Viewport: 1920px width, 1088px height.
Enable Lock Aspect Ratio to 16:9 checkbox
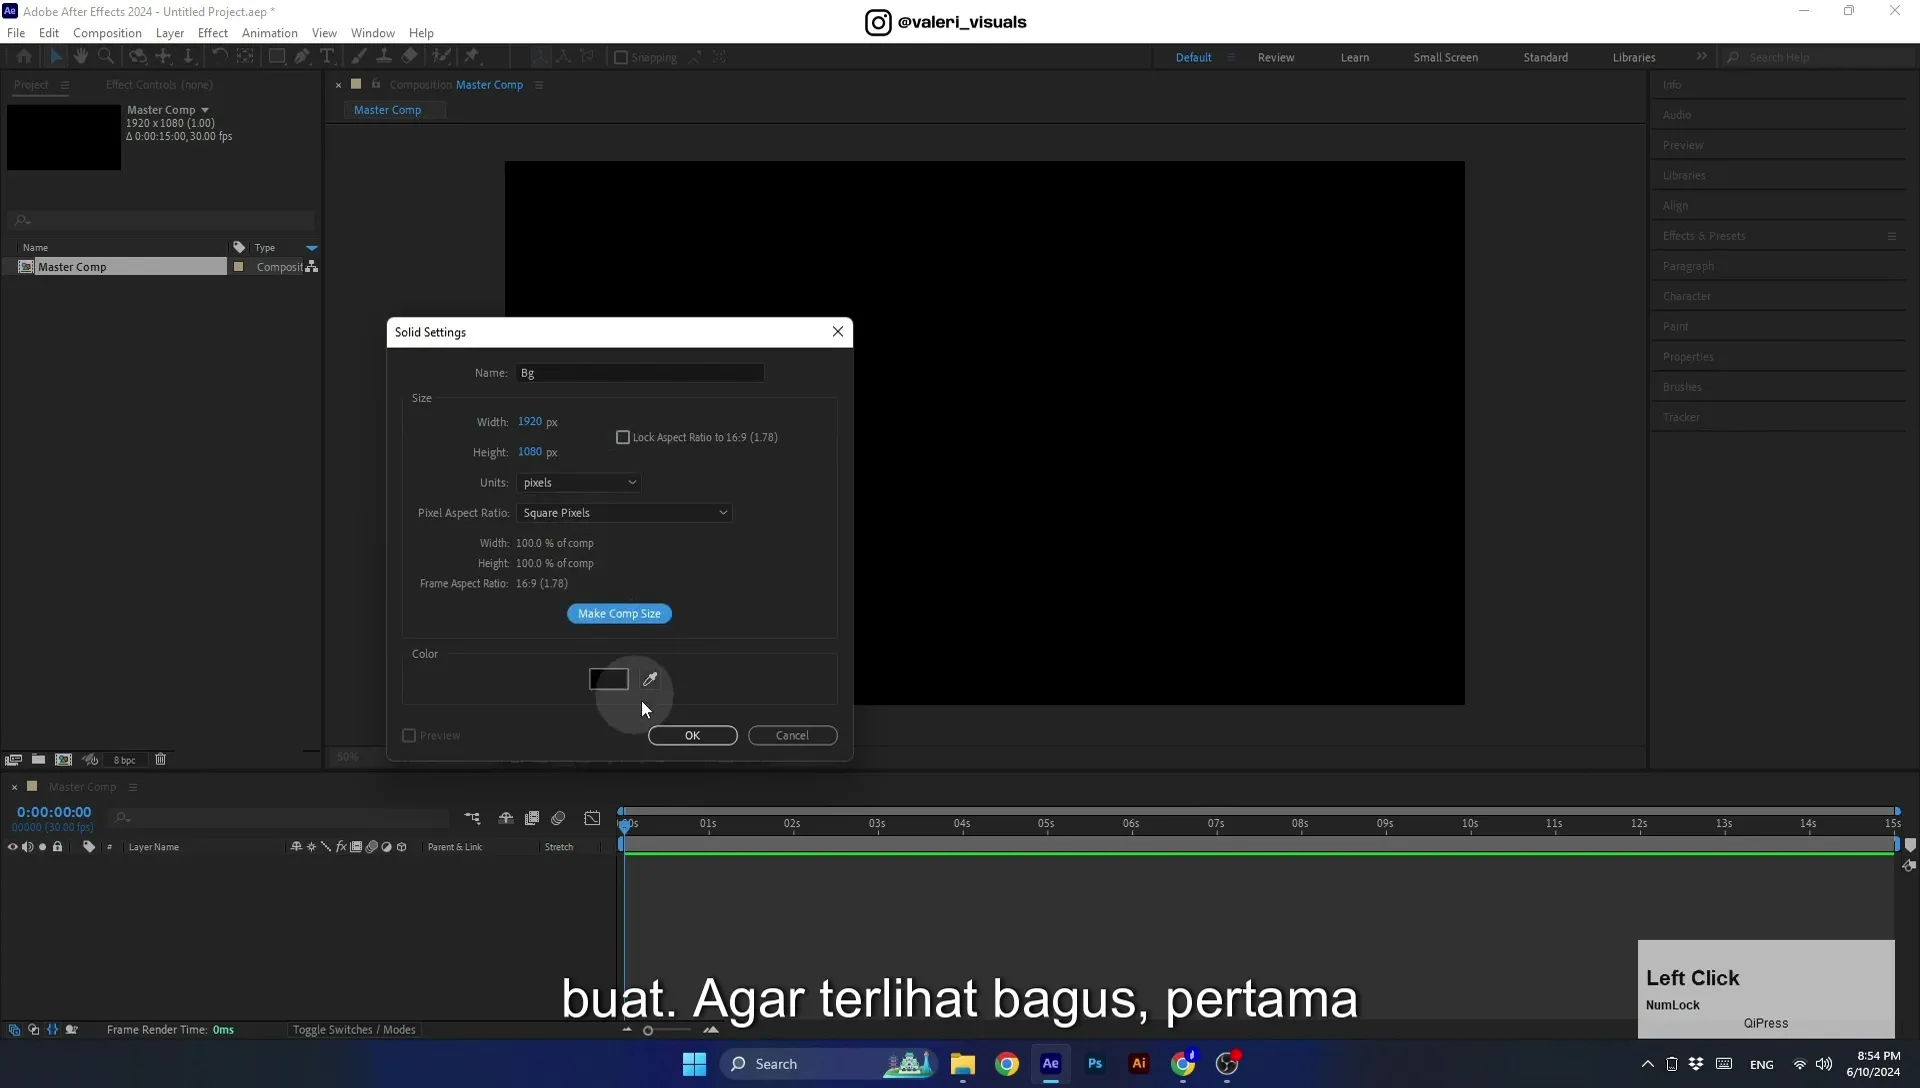[623, 437]
